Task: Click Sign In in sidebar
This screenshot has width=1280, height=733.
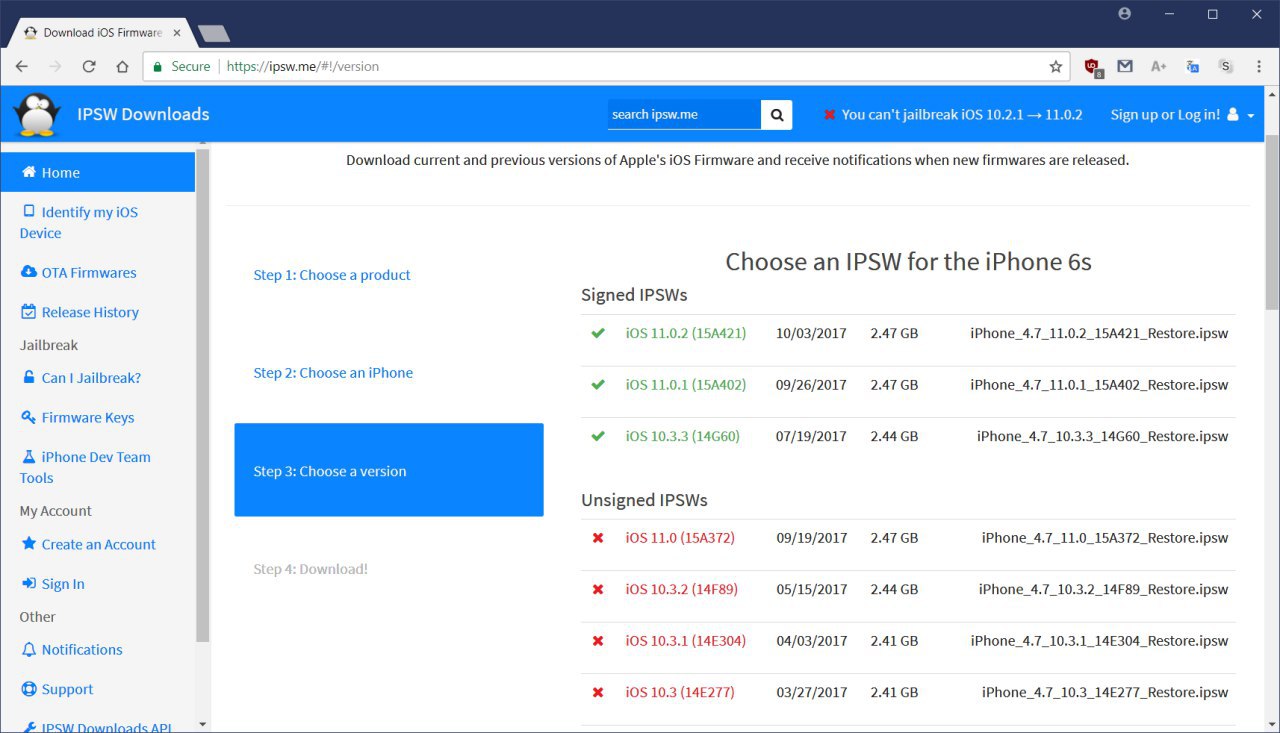Action: (52, 584)
